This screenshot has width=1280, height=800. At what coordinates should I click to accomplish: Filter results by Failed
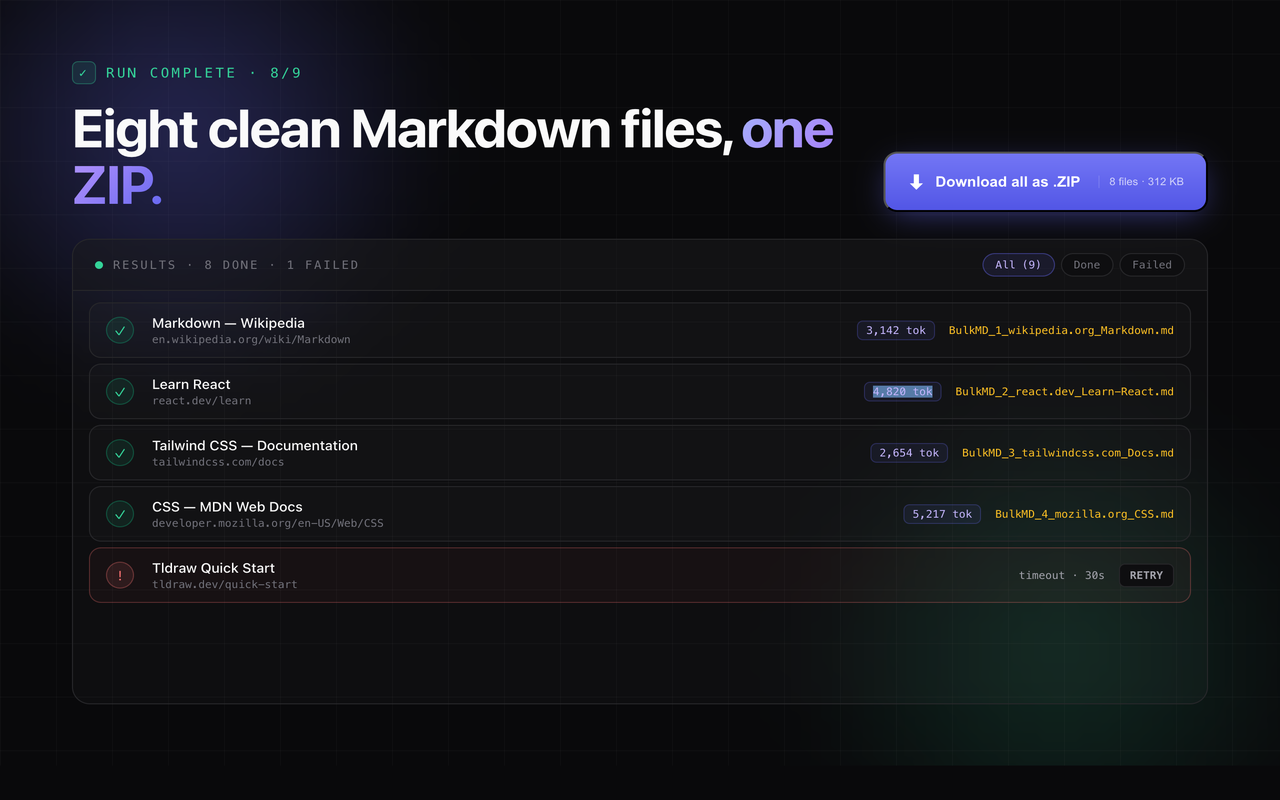tap(1152, 265)
